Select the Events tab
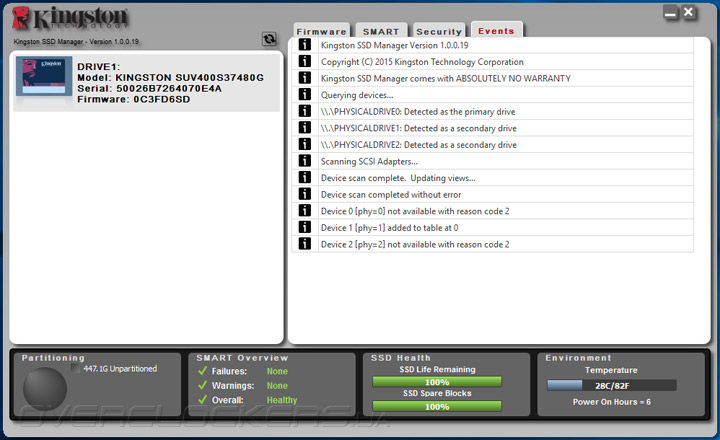This screenshot has height=440, width=720. coord(496,31)
